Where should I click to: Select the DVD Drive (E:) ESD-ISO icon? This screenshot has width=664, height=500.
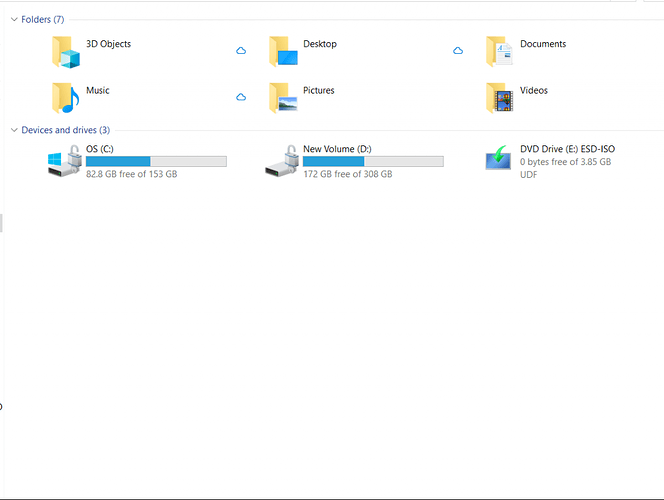498,157
